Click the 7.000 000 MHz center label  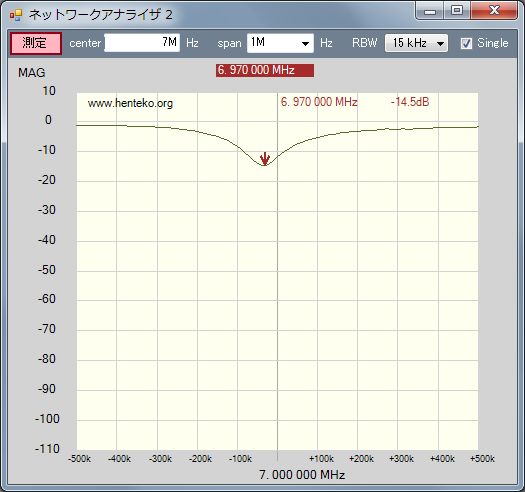(x=302, y=475)
